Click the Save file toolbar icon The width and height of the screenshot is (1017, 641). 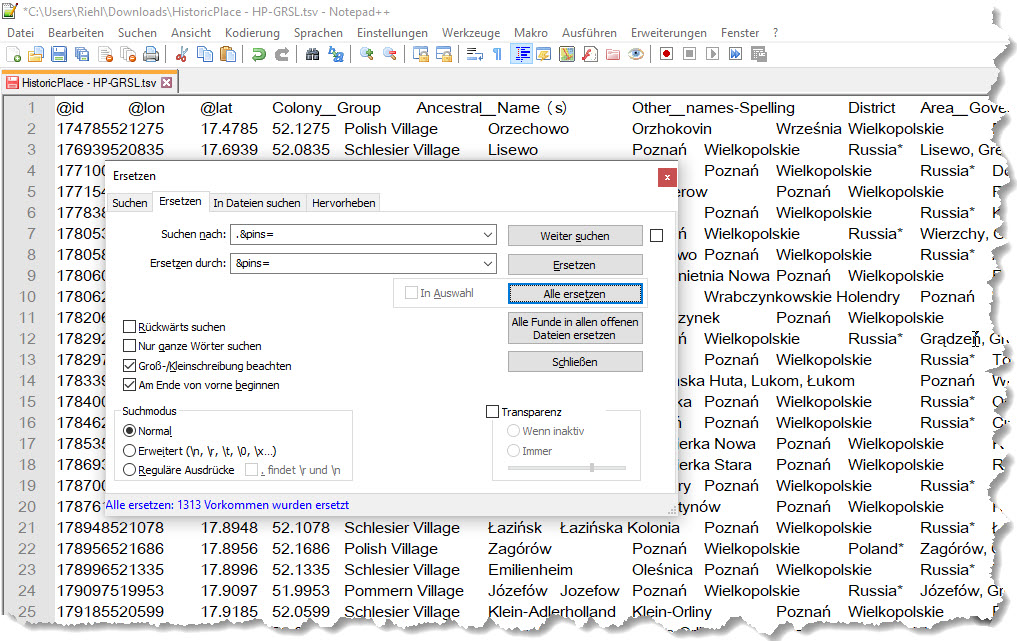pos(58,54)
